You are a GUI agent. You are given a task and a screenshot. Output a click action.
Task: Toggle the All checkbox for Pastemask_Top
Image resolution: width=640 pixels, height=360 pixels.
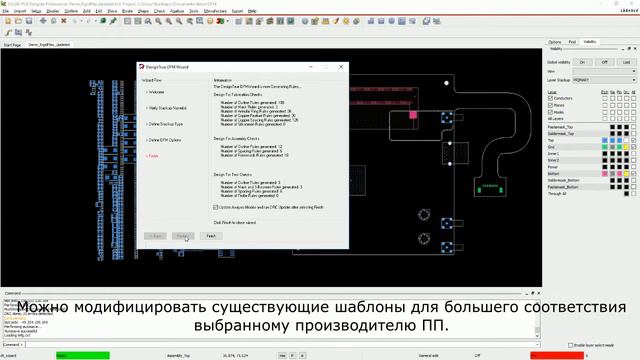coord(633,127)
